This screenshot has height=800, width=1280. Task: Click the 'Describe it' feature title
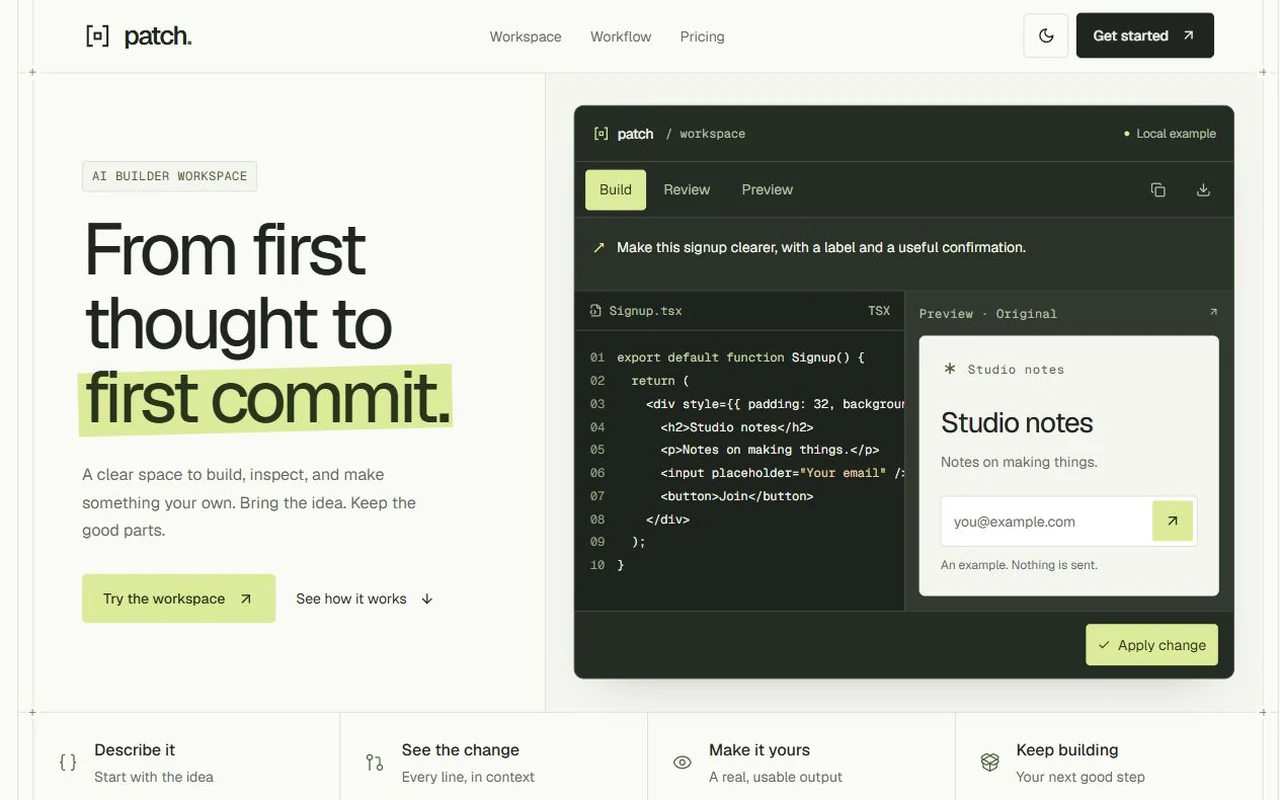click(x=135, y=750)
